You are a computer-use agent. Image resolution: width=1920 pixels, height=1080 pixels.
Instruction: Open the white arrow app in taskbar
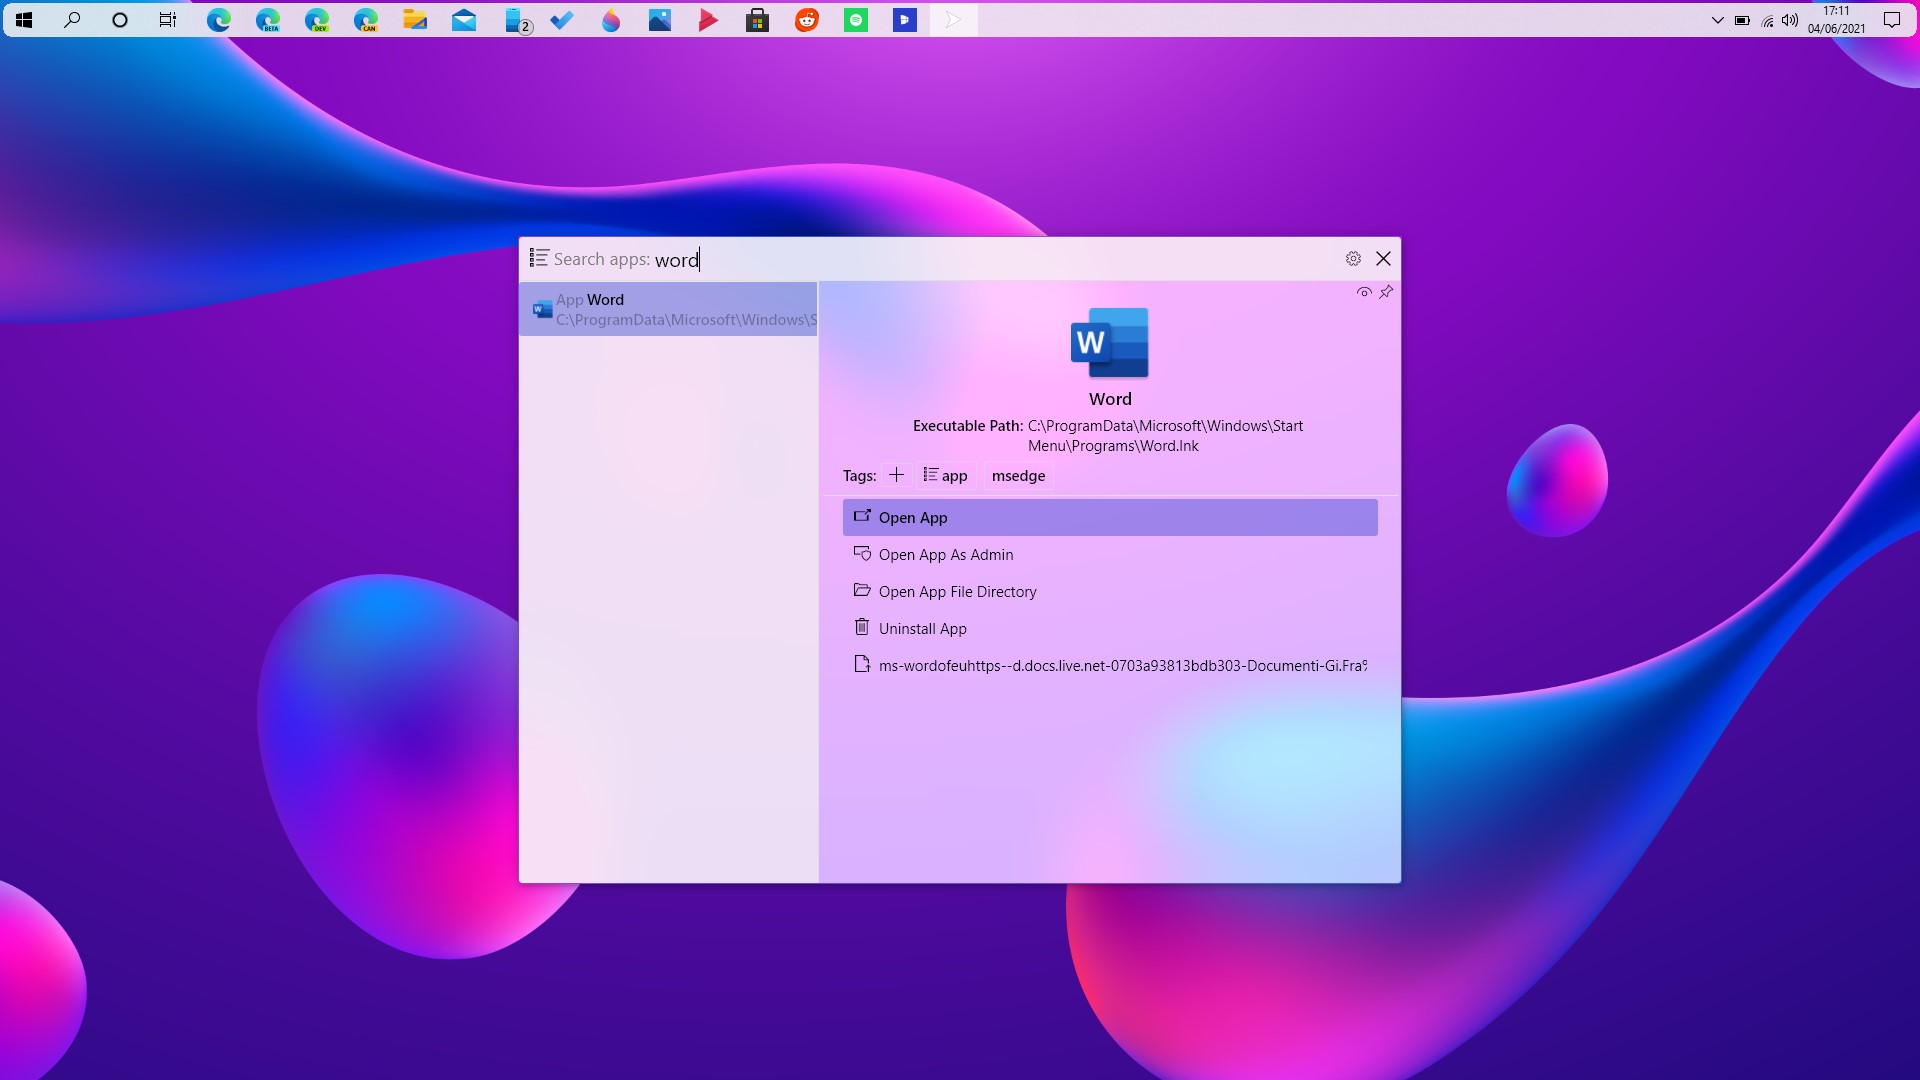coord(954,20)
